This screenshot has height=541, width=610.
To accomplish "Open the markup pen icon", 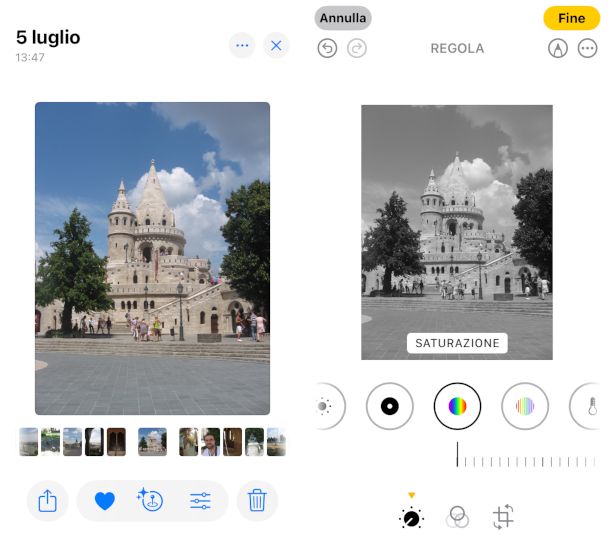I will [558, 48].
